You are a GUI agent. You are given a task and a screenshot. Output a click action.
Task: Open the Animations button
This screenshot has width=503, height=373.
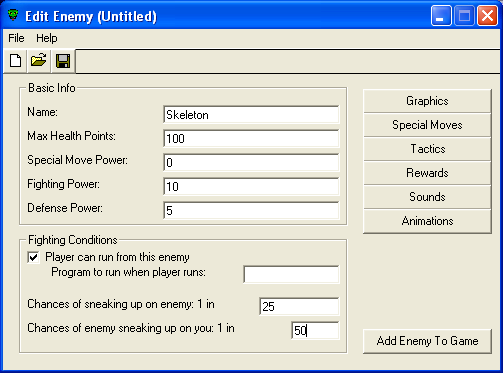tap(427, 221)
